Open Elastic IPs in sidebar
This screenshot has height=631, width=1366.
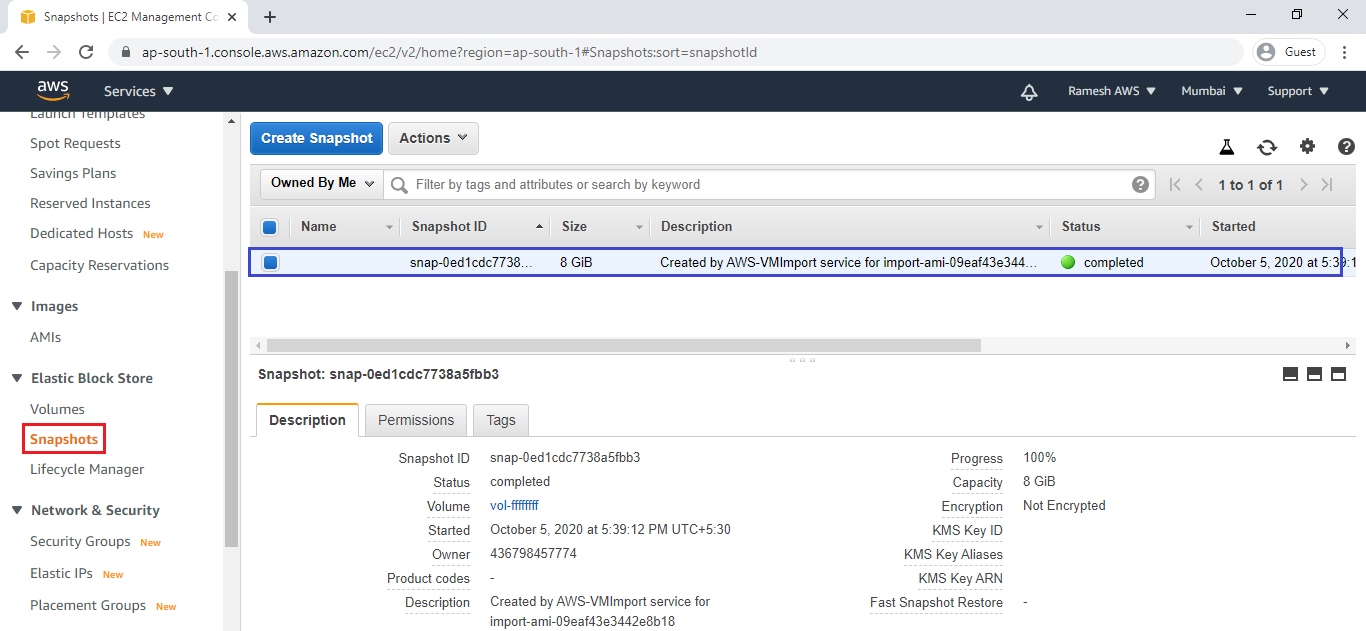[x=61, y=573]
